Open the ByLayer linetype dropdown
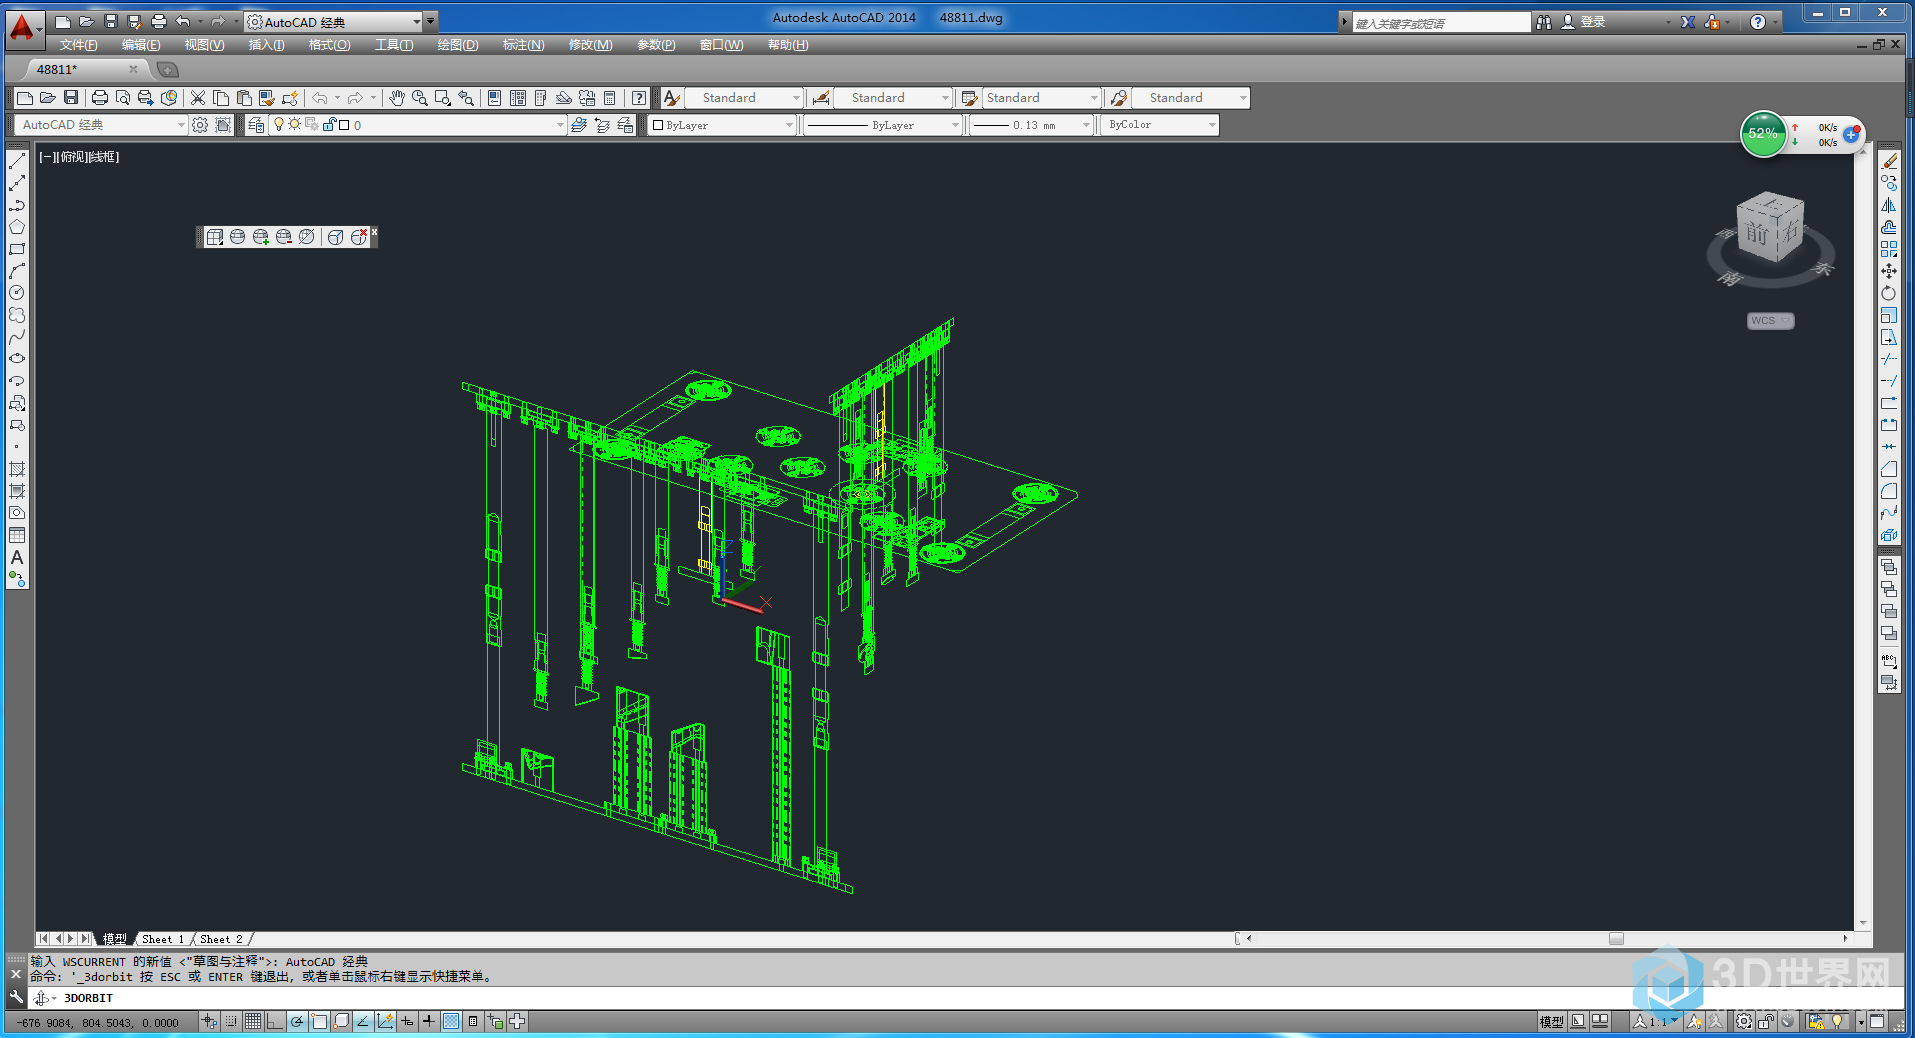 (x=955, y=125)
